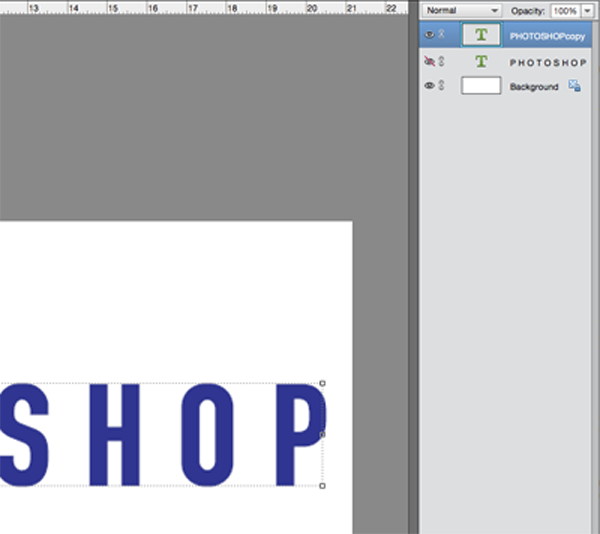Image resolution: width=600 pixels, height=534 pixels.
Task: Click the blue letter P on canvas
Action: (301, 435)
